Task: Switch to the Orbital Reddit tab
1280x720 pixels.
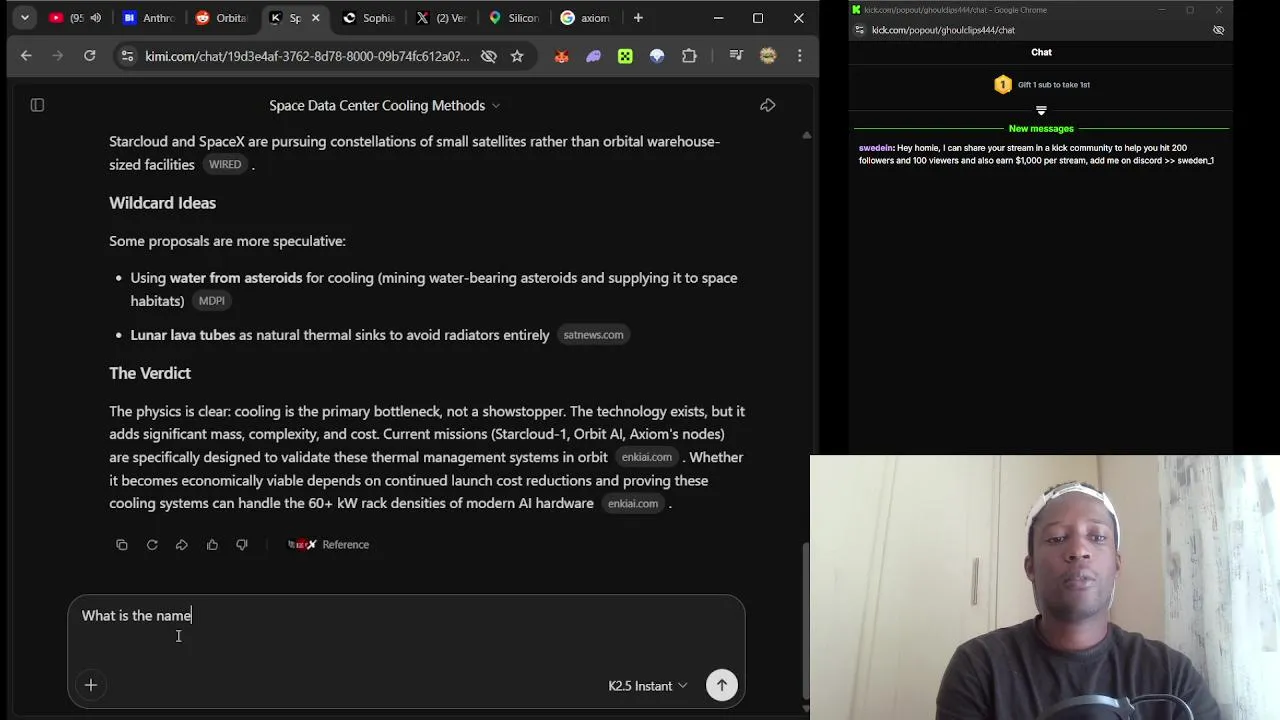Action: 222,17
